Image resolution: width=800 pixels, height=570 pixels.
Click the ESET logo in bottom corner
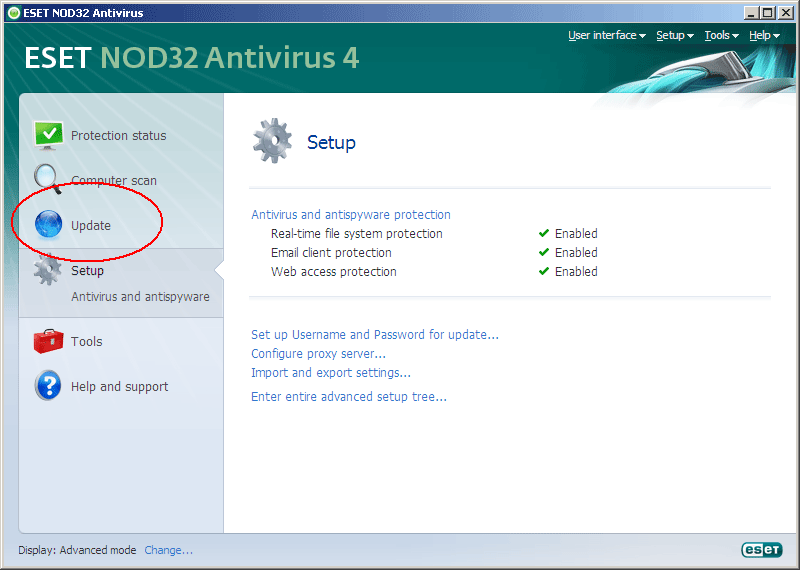coord(761,549)
